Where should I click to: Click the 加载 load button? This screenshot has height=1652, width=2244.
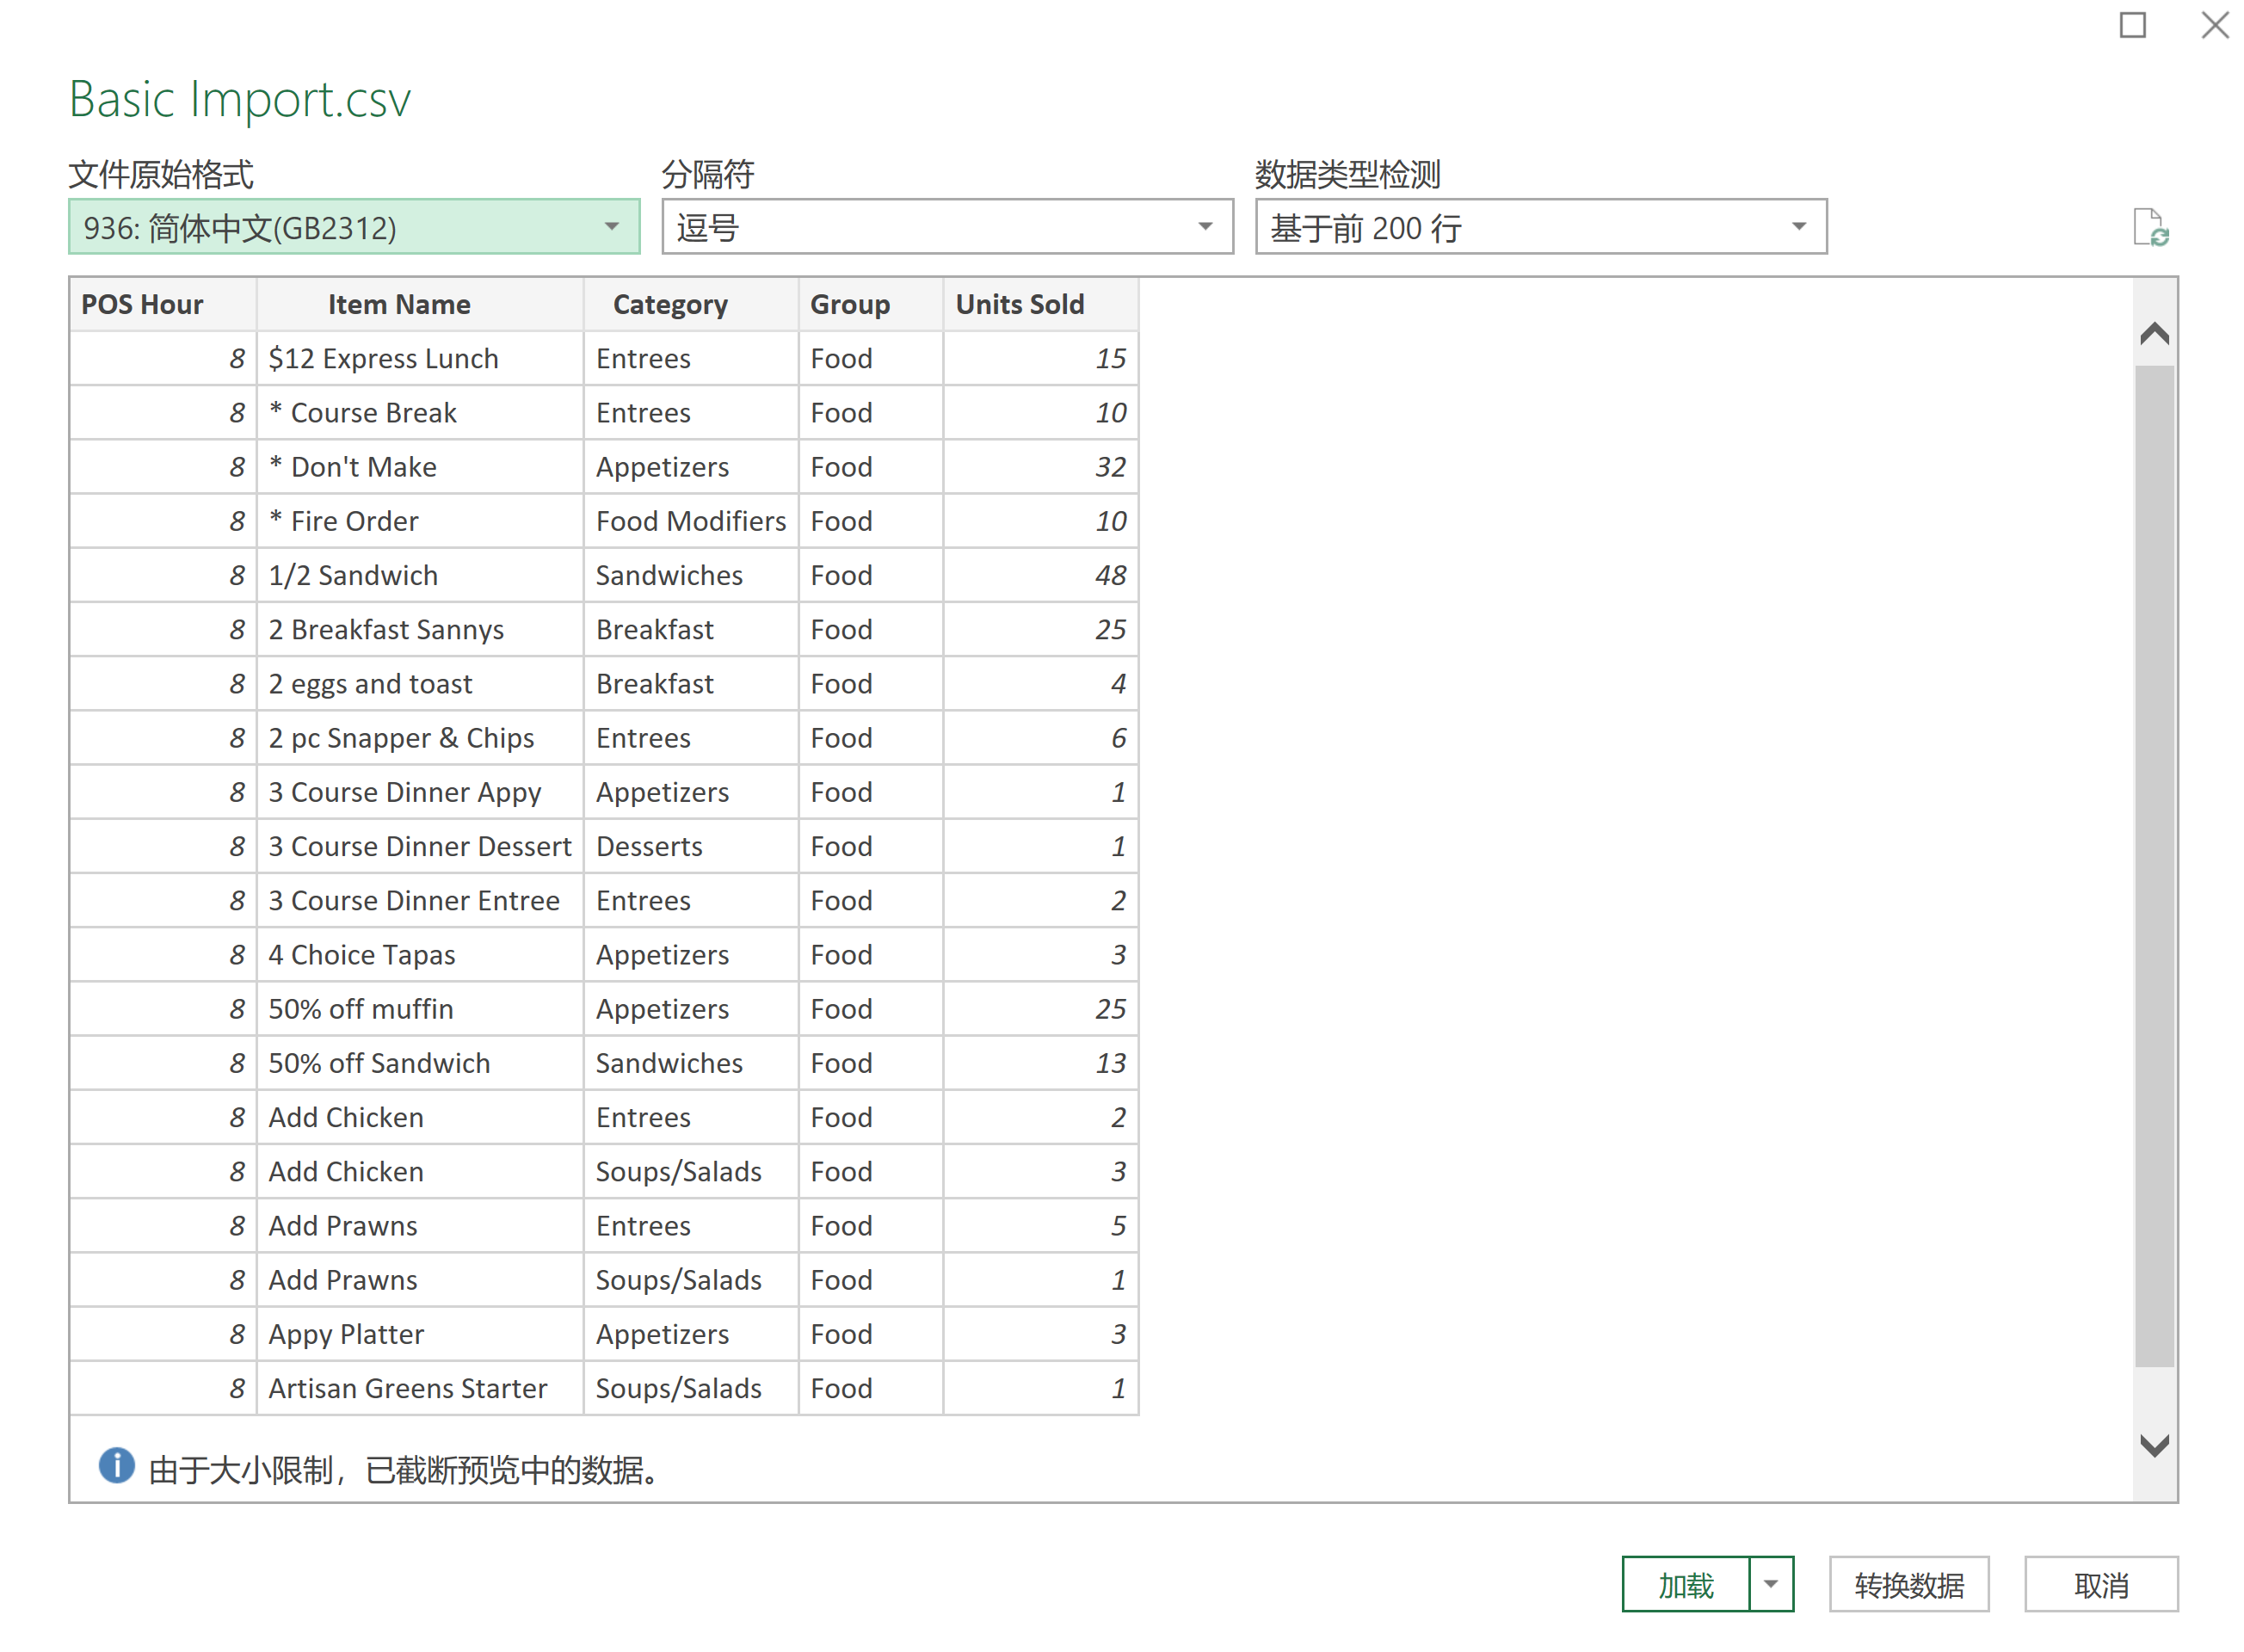[x=1685, y=1584]
